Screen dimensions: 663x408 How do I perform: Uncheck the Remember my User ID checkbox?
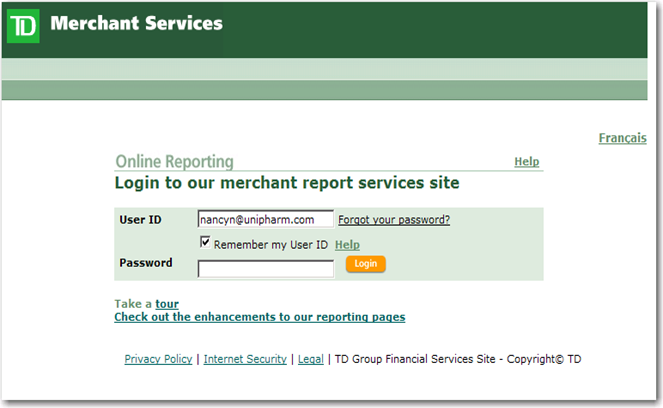(205, 242)
